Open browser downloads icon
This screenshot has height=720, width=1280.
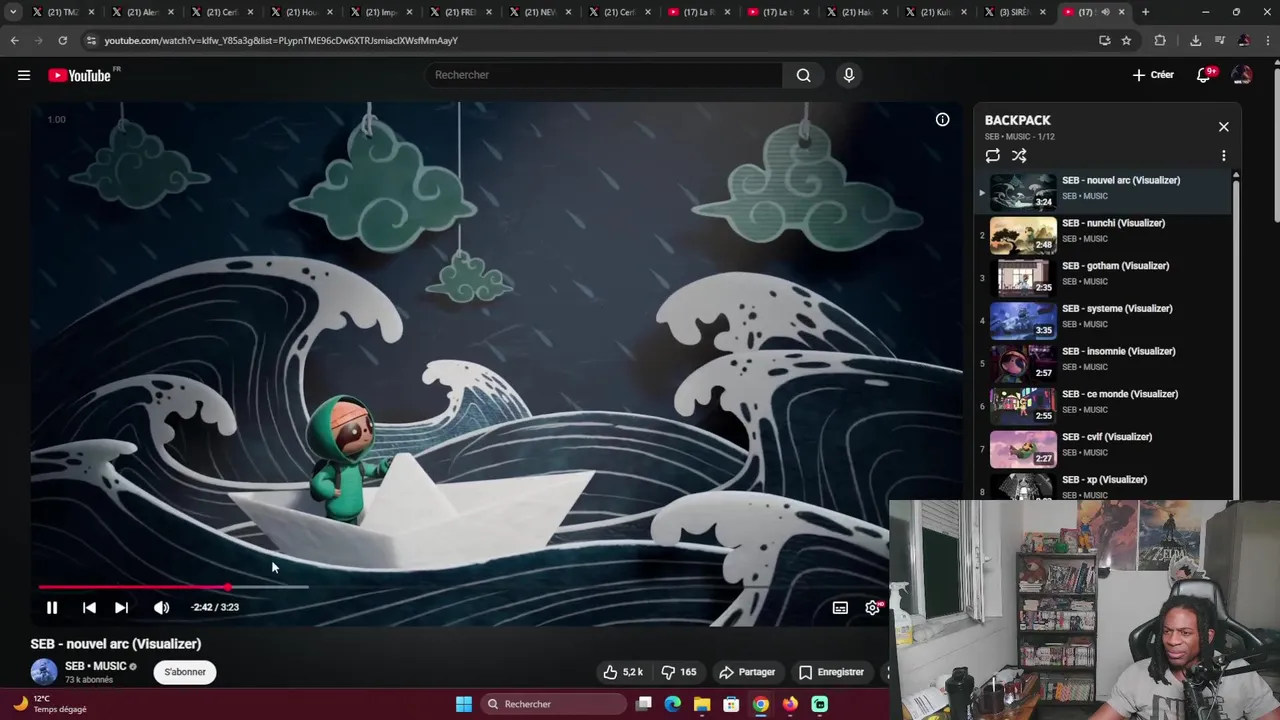(x=1195, y=40)
